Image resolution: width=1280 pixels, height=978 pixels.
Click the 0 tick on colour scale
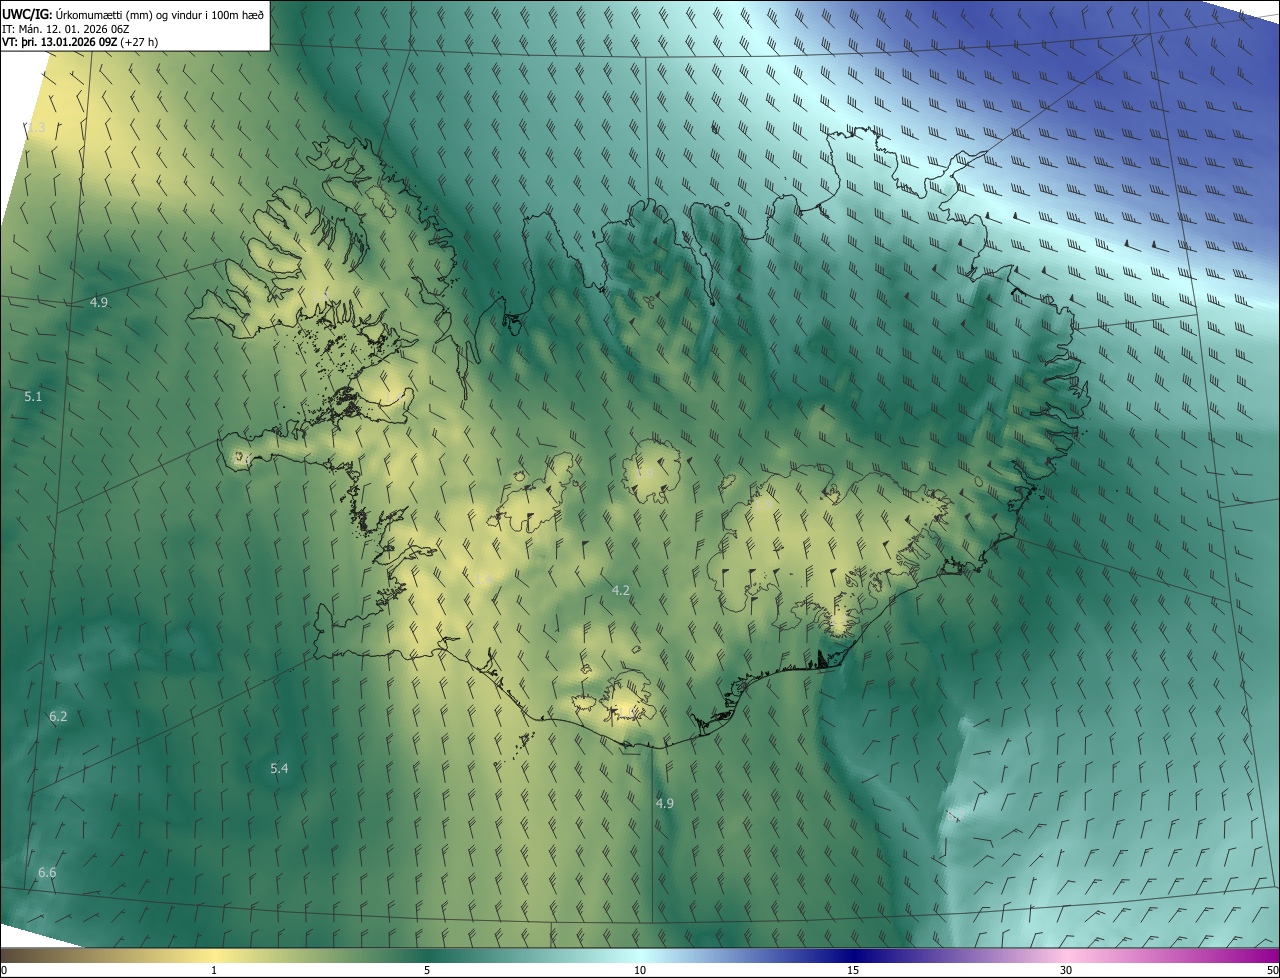pos(4,971)
